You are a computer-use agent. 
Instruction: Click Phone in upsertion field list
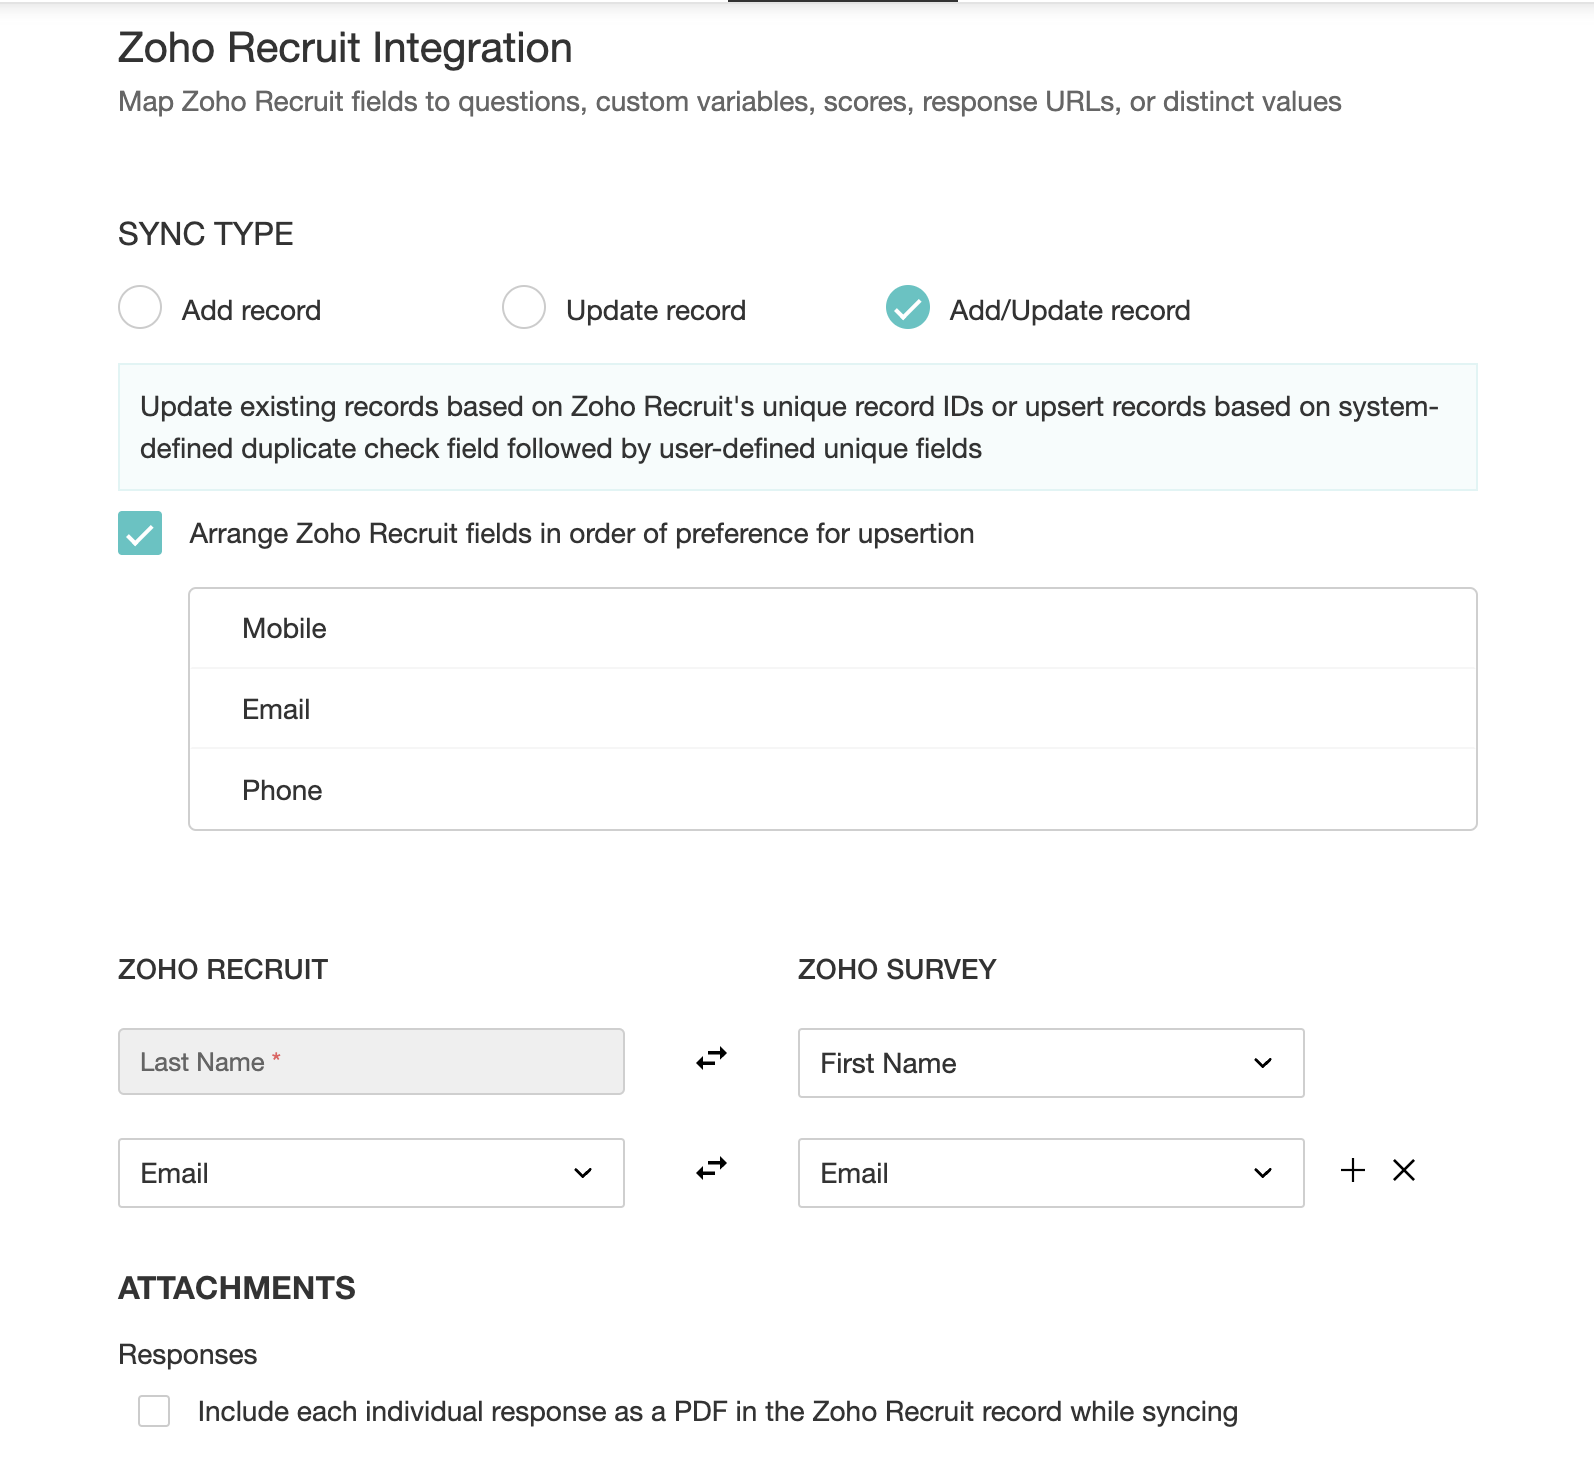[282, 790]
